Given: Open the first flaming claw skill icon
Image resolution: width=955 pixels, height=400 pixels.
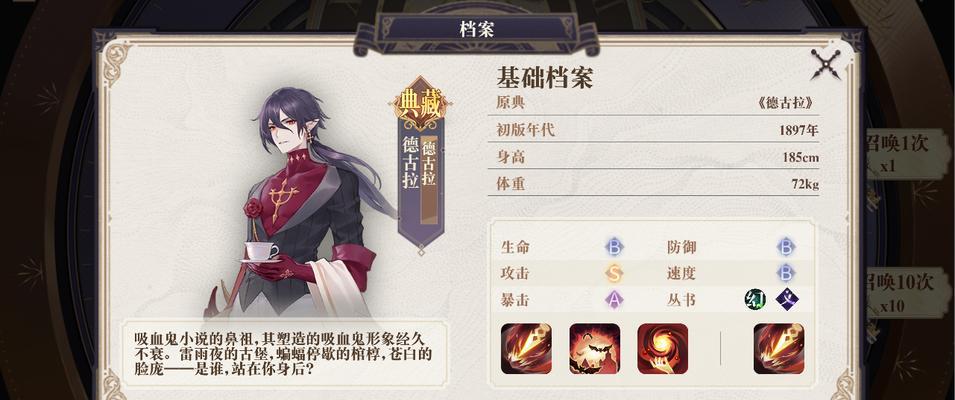Looking at the screenshot, I should [526, 349].
